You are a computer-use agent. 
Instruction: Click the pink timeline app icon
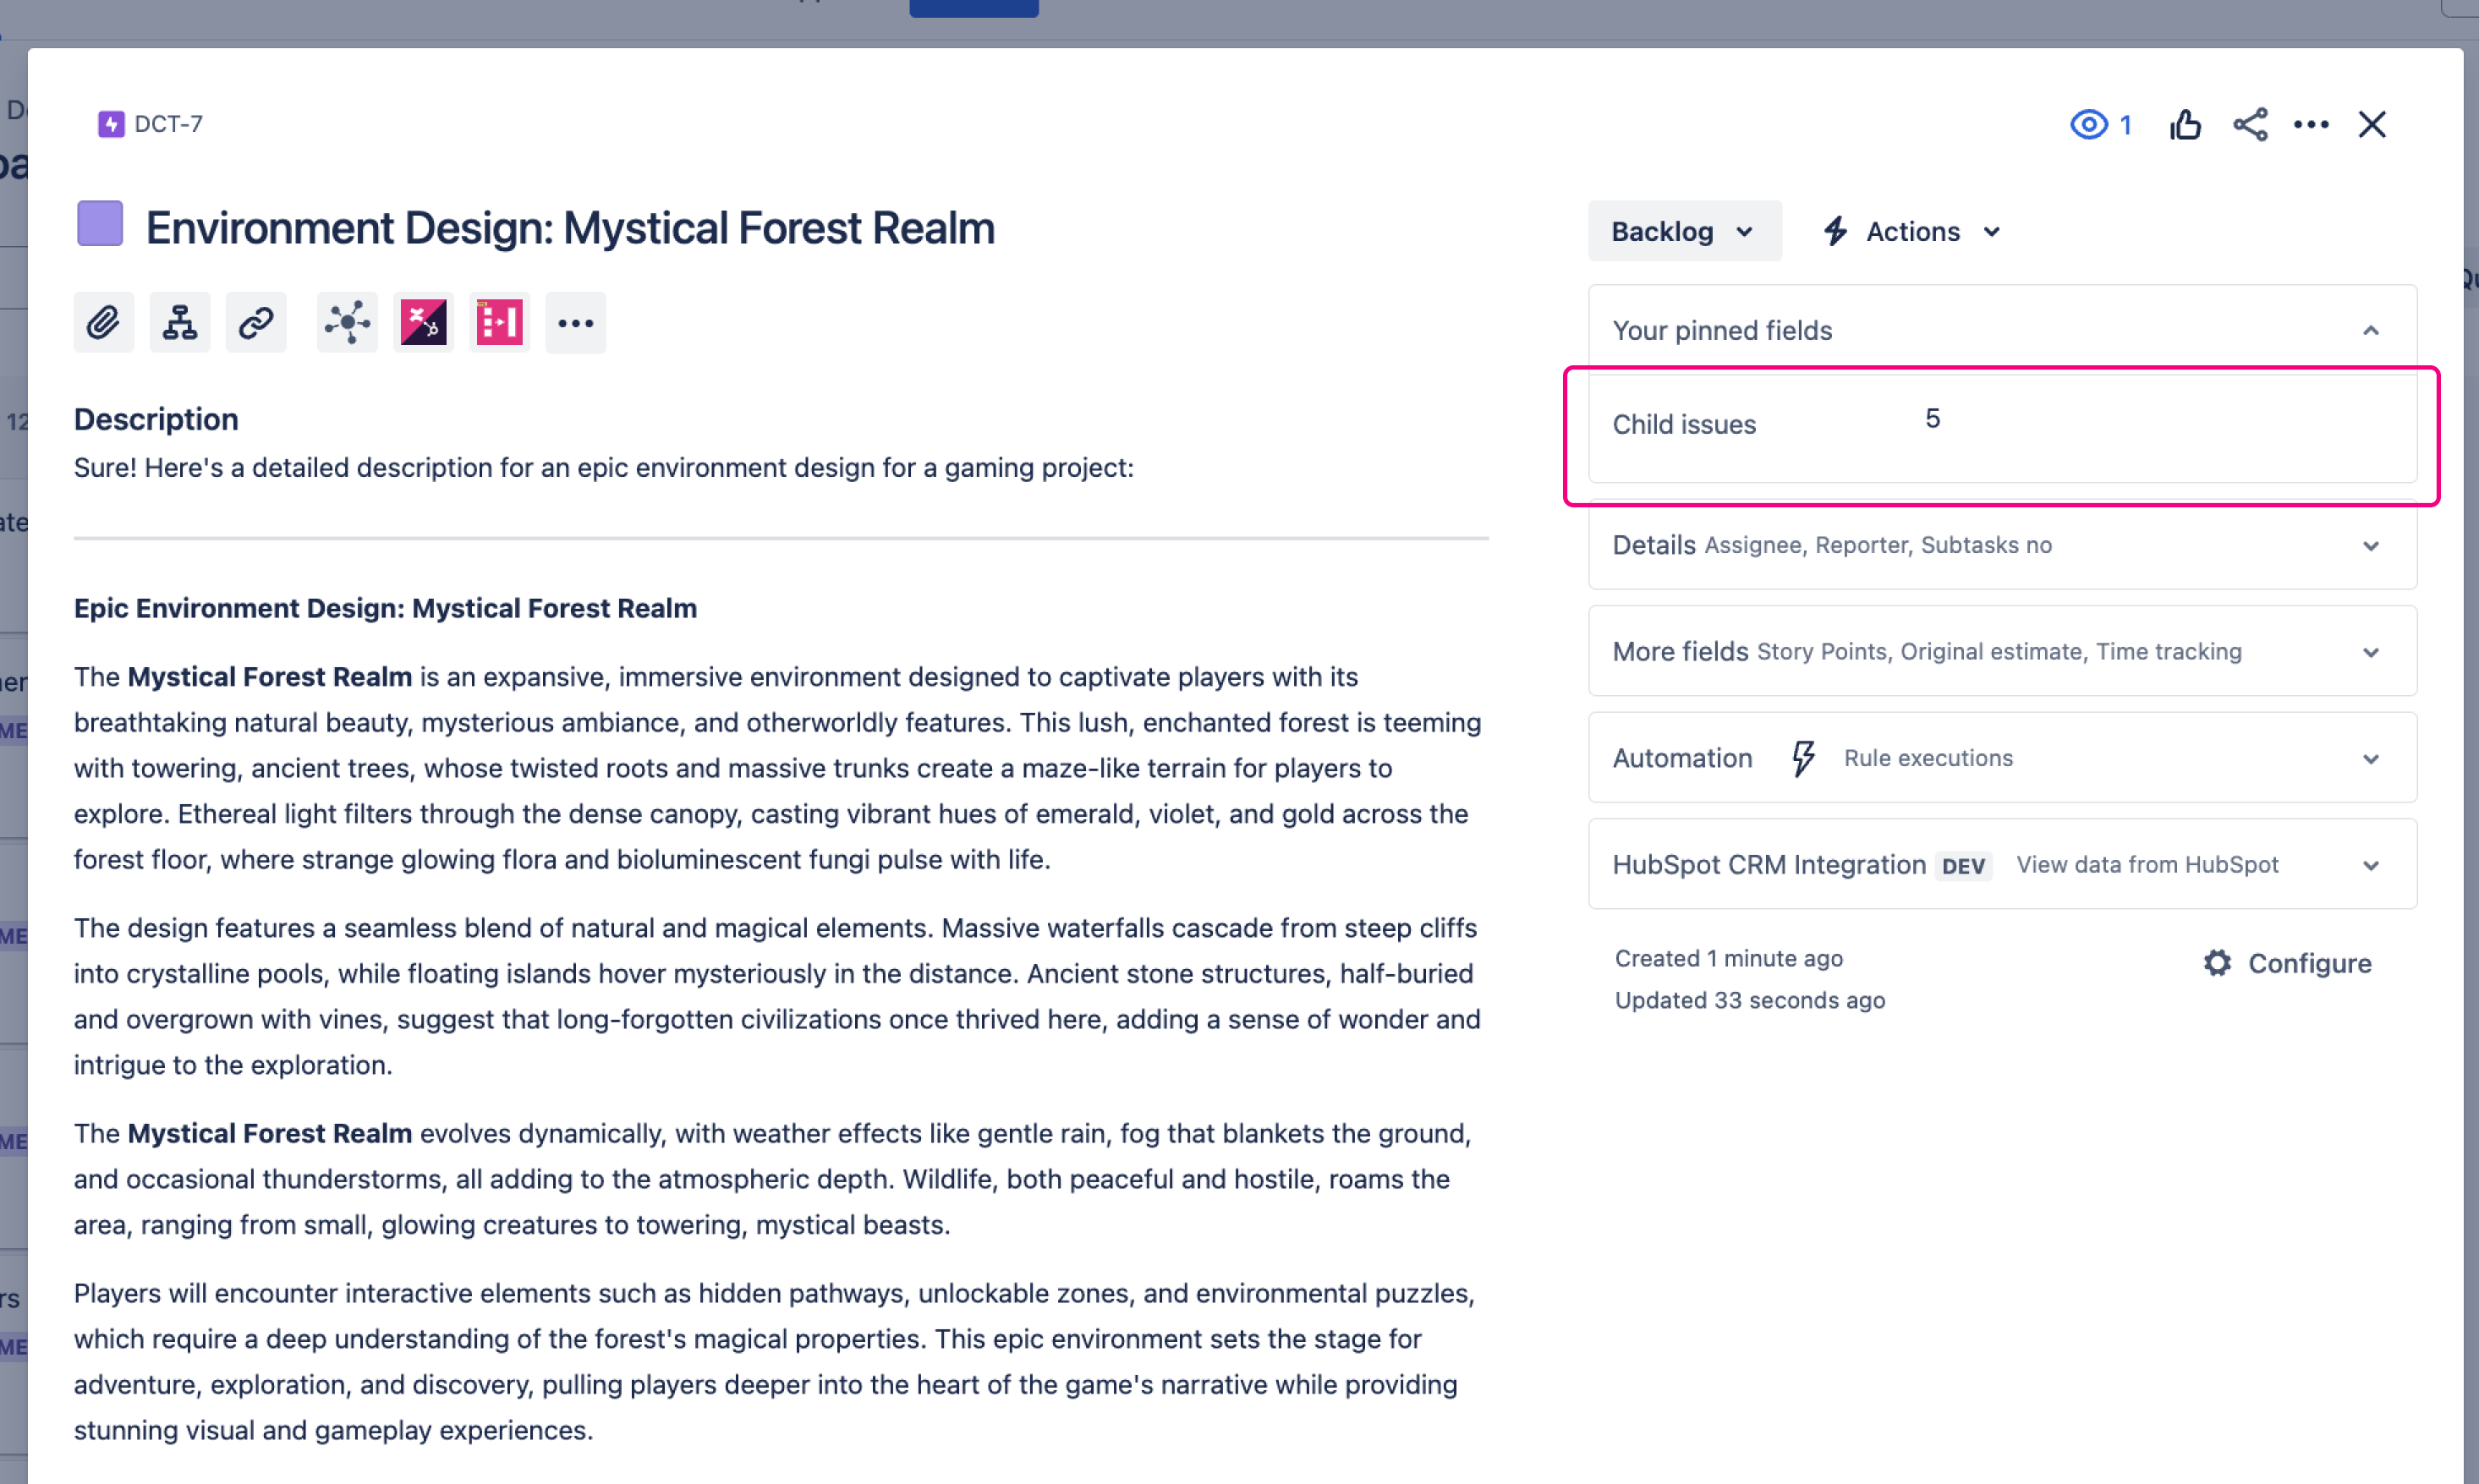click(499, 322)
